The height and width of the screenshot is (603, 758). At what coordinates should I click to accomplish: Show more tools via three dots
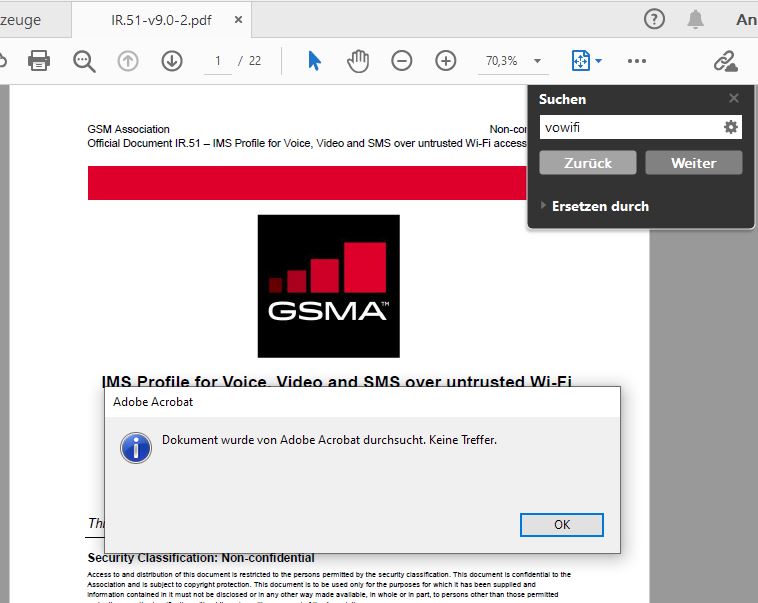(x=637, y=61)
